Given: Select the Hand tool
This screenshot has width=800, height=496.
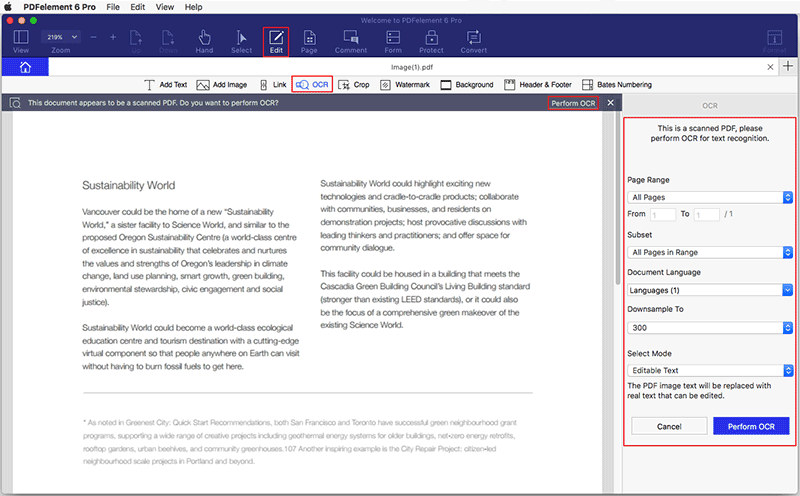Looking at the screenshot, I should point(204,41).
